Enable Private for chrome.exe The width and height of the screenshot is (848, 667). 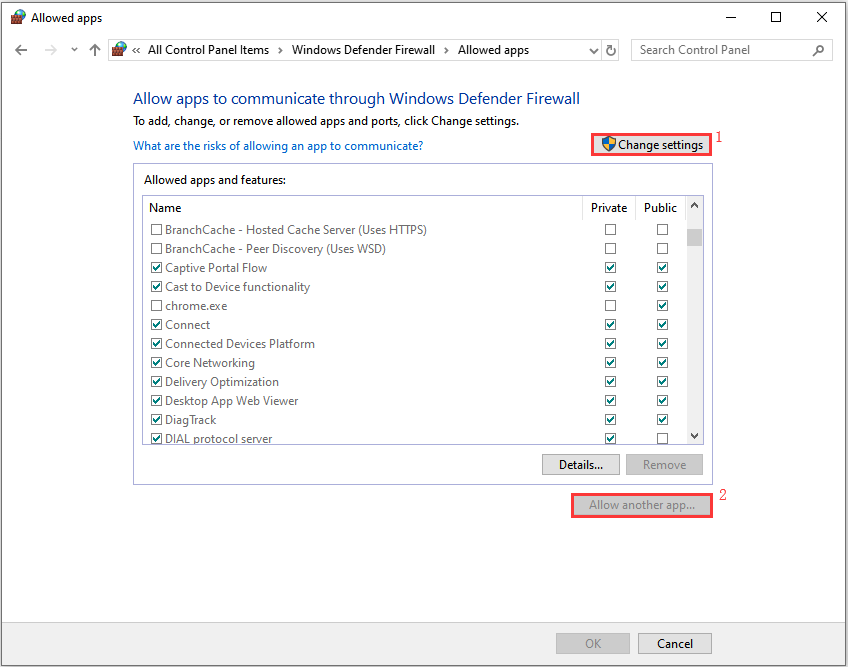coord(611,306)
